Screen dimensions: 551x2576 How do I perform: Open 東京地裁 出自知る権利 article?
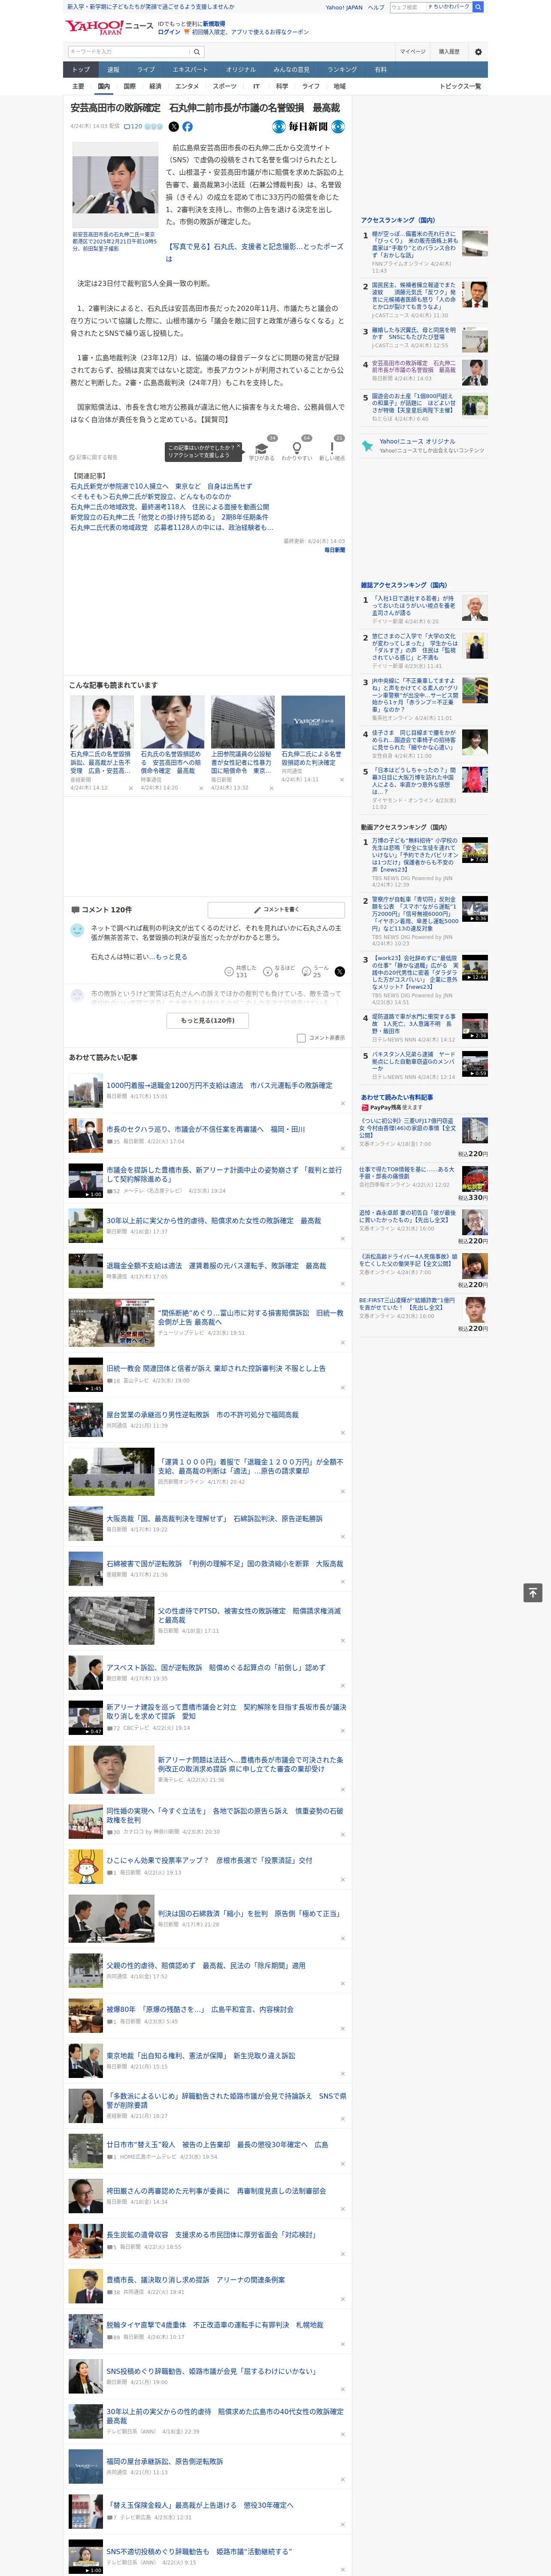click(x=200, y=2056)
